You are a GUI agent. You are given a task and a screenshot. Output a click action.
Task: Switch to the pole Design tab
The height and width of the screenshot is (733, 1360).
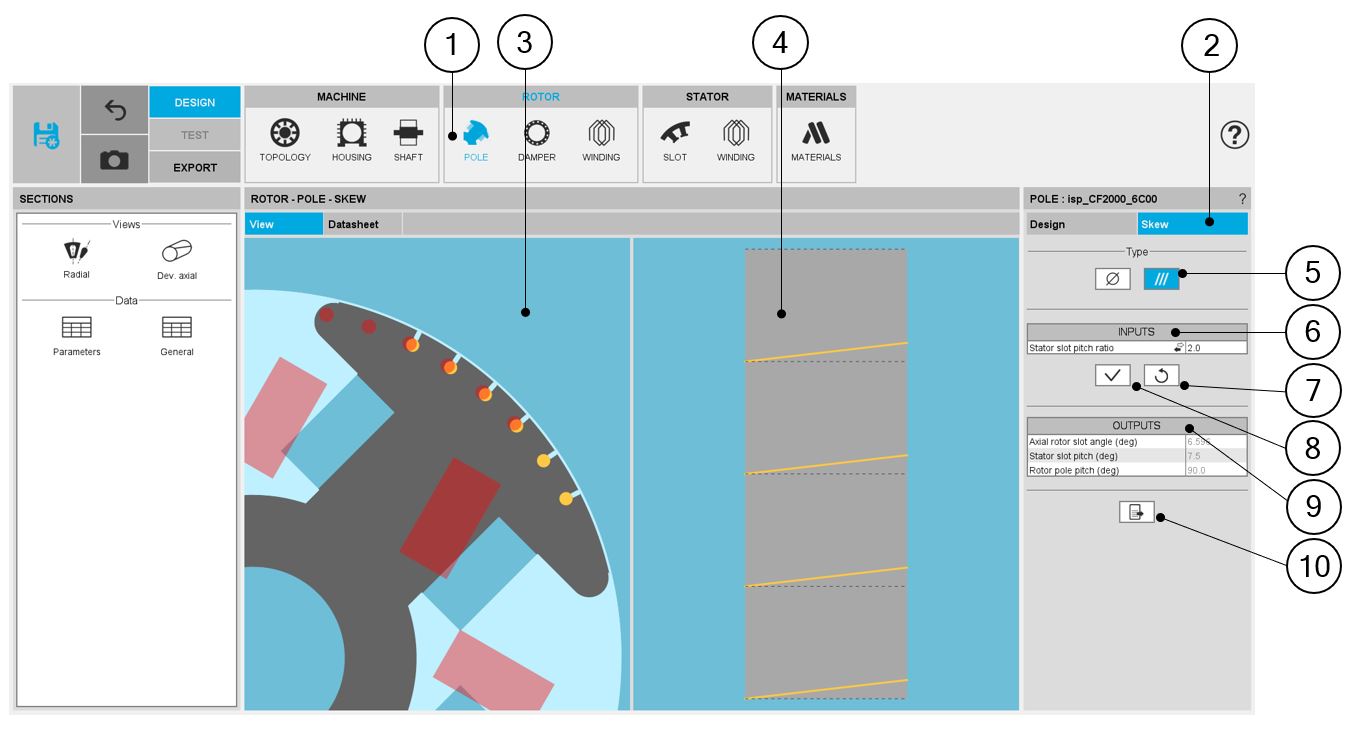pos(1079,225)
